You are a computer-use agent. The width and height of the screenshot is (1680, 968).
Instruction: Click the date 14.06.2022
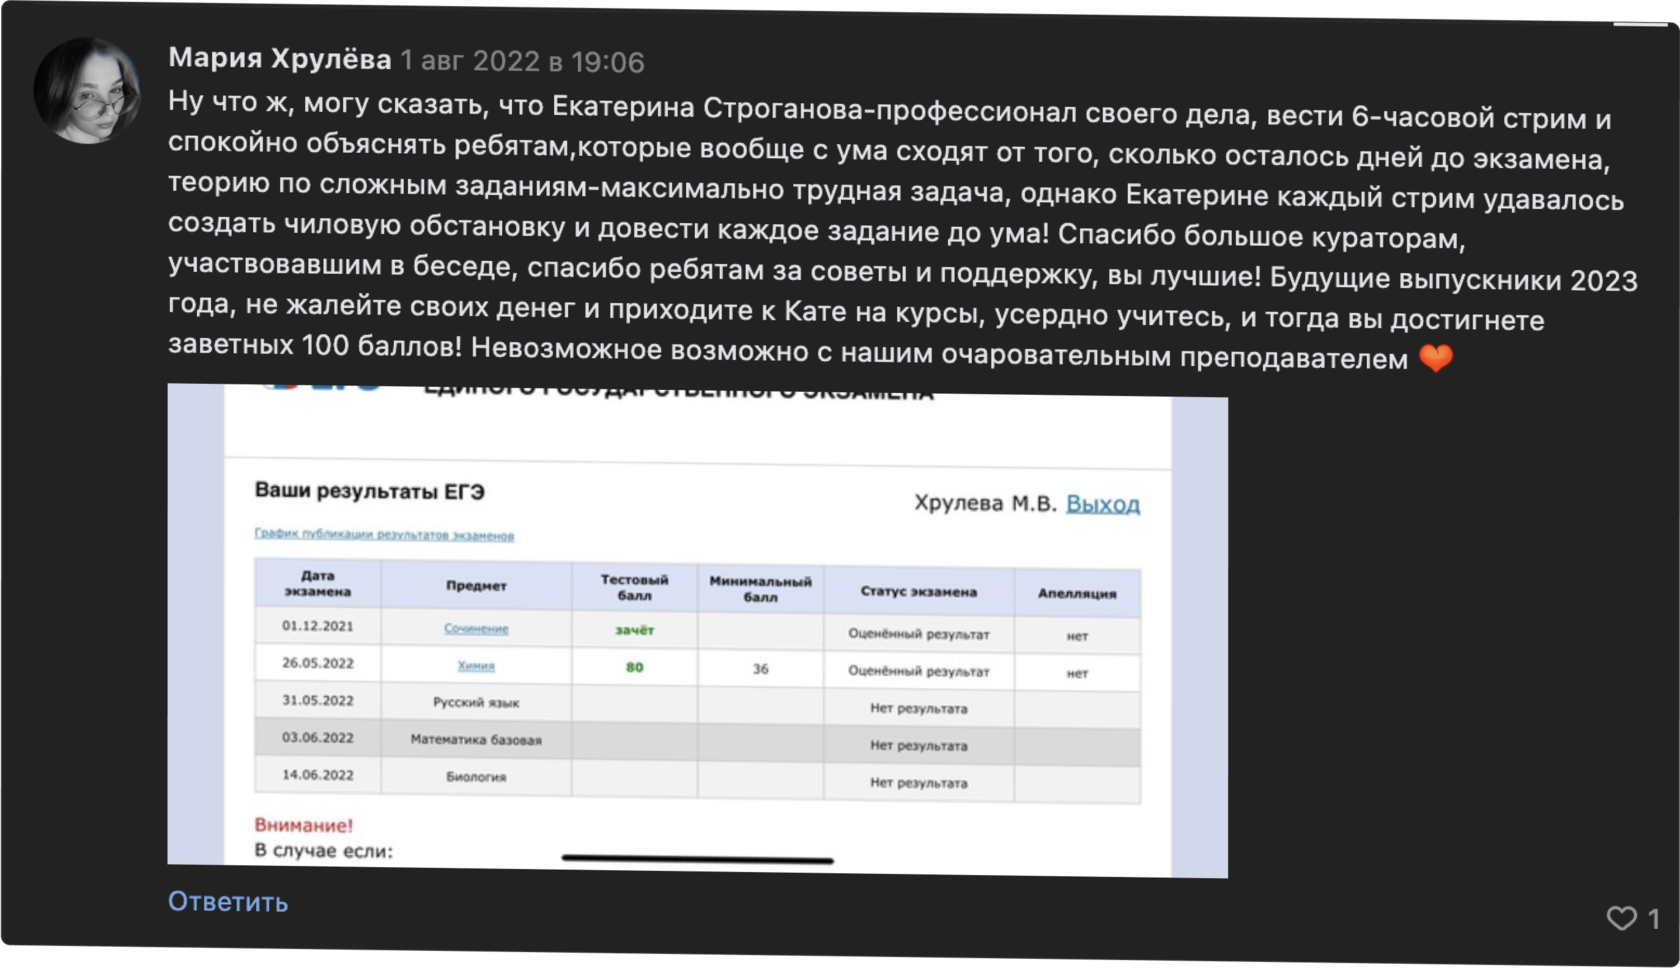318,774
